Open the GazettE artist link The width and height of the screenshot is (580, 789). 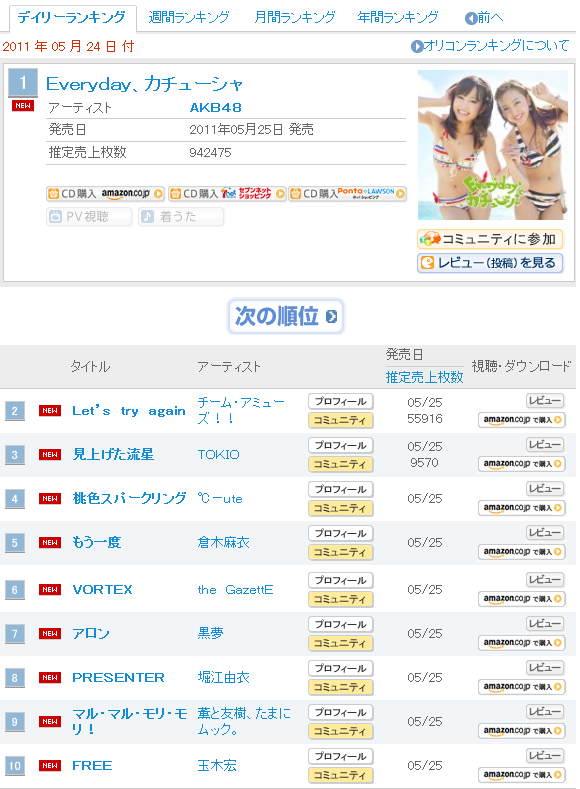[235, 589]
